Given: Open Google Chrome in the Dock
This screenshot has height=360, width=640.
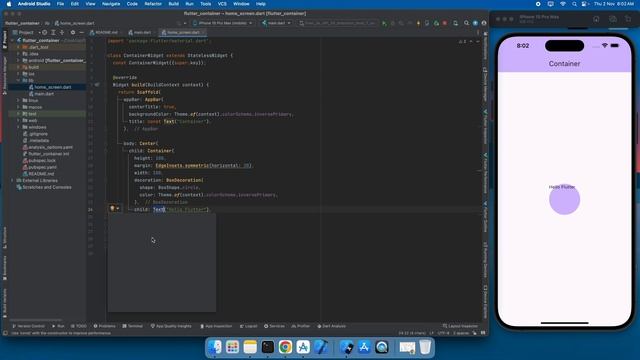Looking at the screenshot, I should pos(285,347).
